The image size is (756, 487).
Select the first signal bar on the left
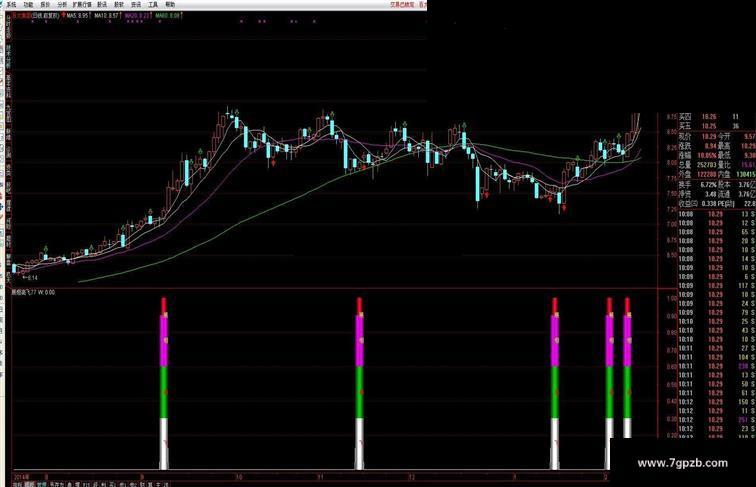pos(164,383)
